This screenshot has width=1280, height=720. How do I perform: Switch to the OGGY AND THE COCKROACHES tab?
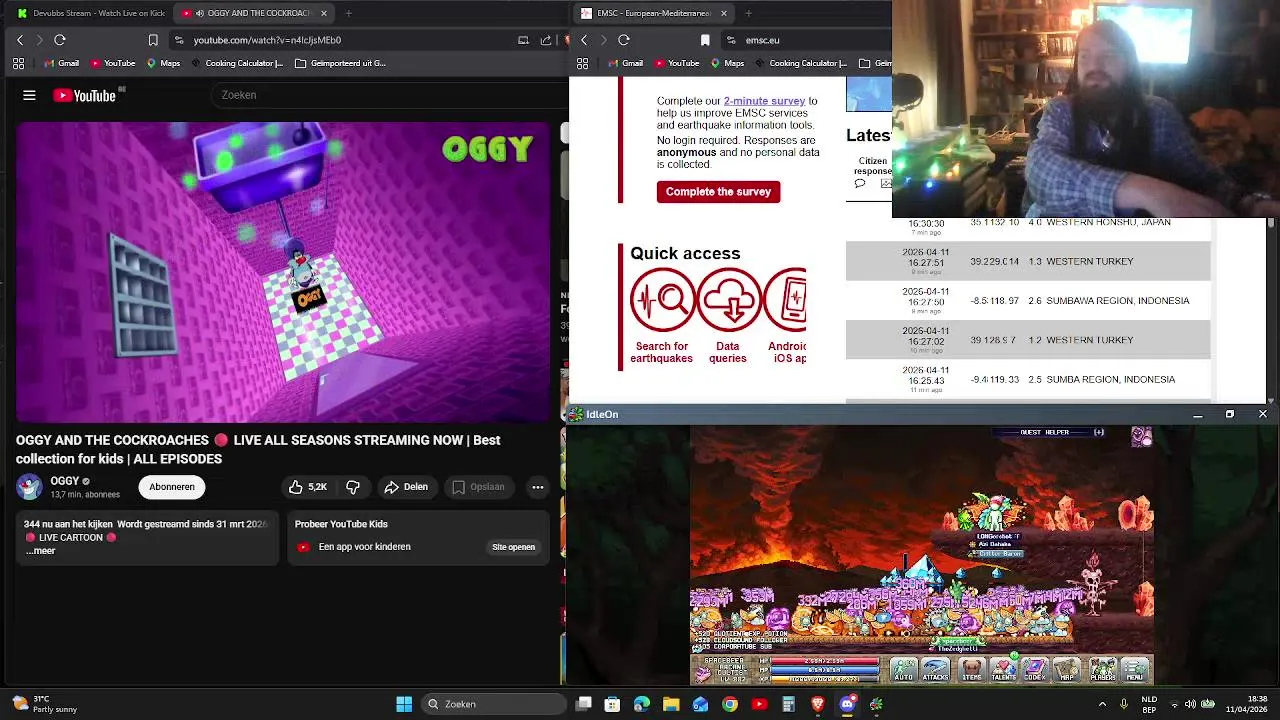(x=254, y=13)
